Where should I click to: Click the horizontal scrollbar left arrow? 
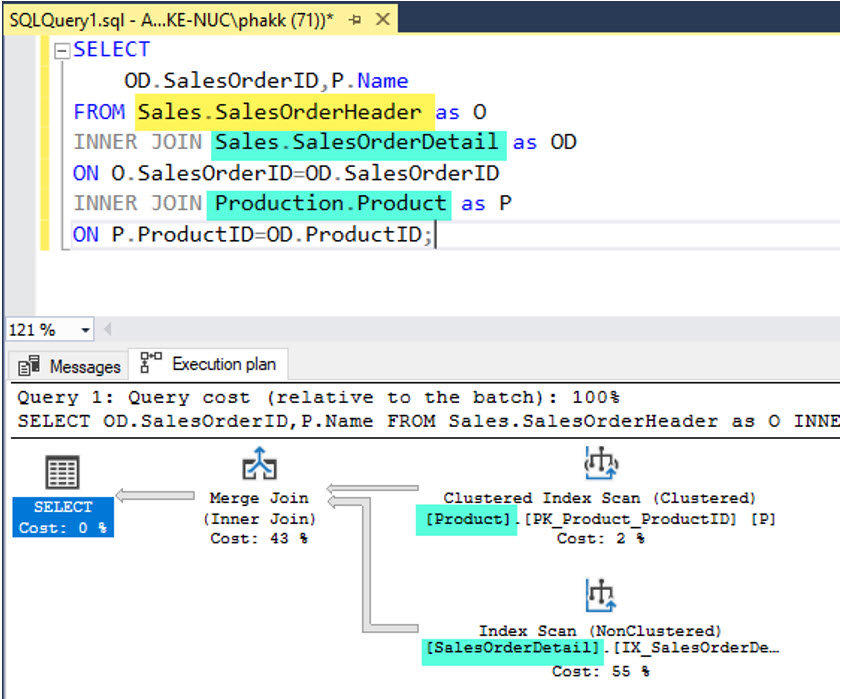pos(108,330)
